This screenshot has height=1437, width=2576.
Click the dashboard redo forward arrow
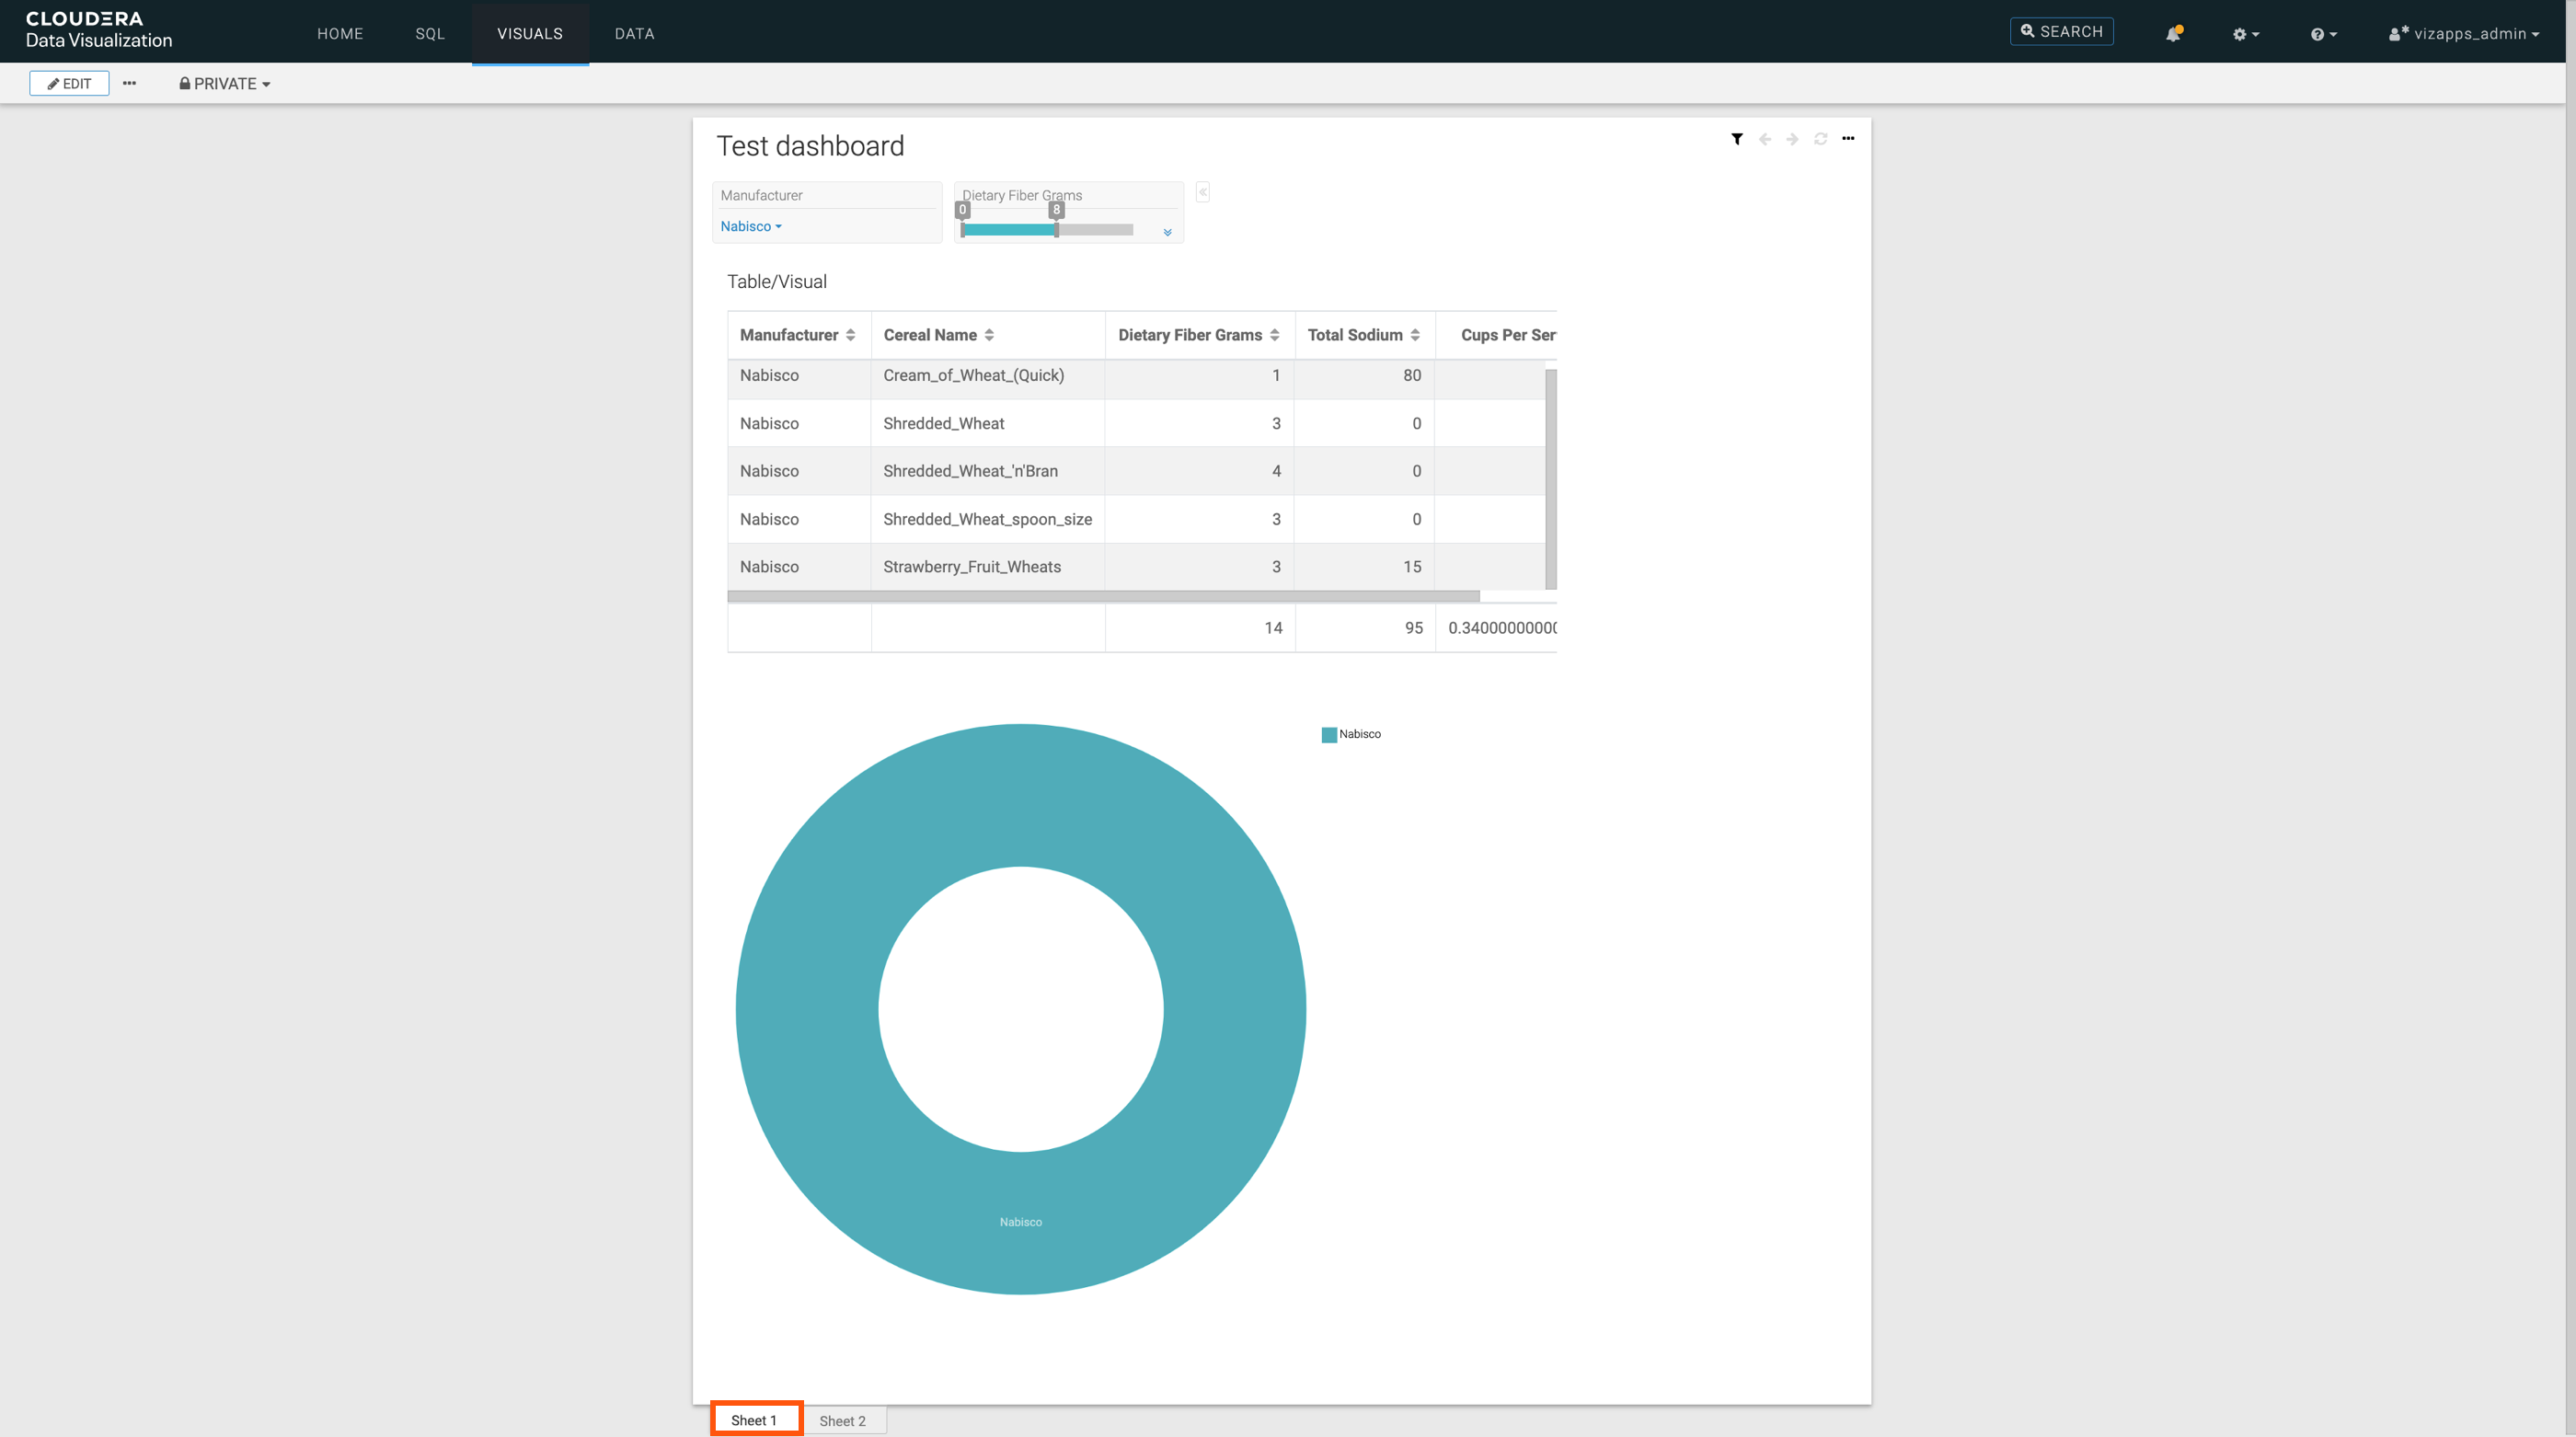point(1792,139)
